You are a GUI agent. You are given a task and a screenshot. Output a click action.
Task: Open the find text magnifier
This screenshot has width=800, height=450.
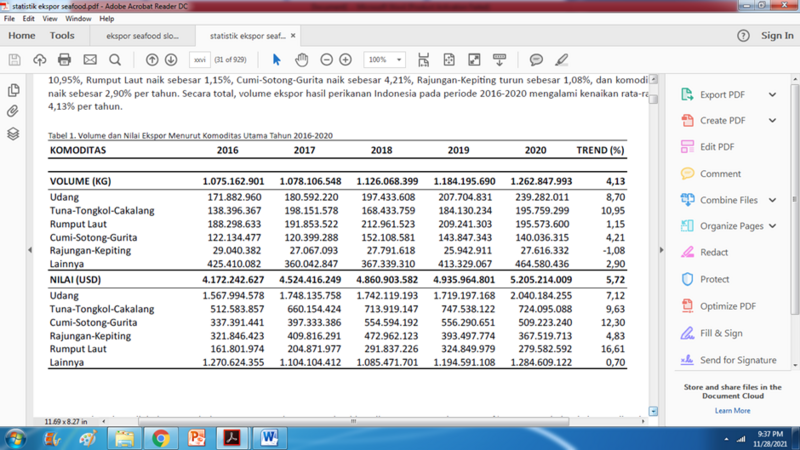coord(115,60)
